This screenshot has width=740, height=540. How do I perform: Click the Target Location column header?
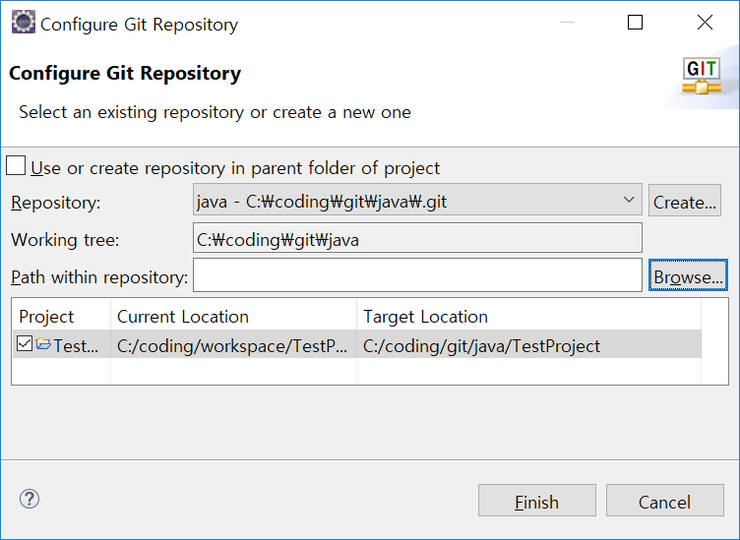click(x=528, y=316)
